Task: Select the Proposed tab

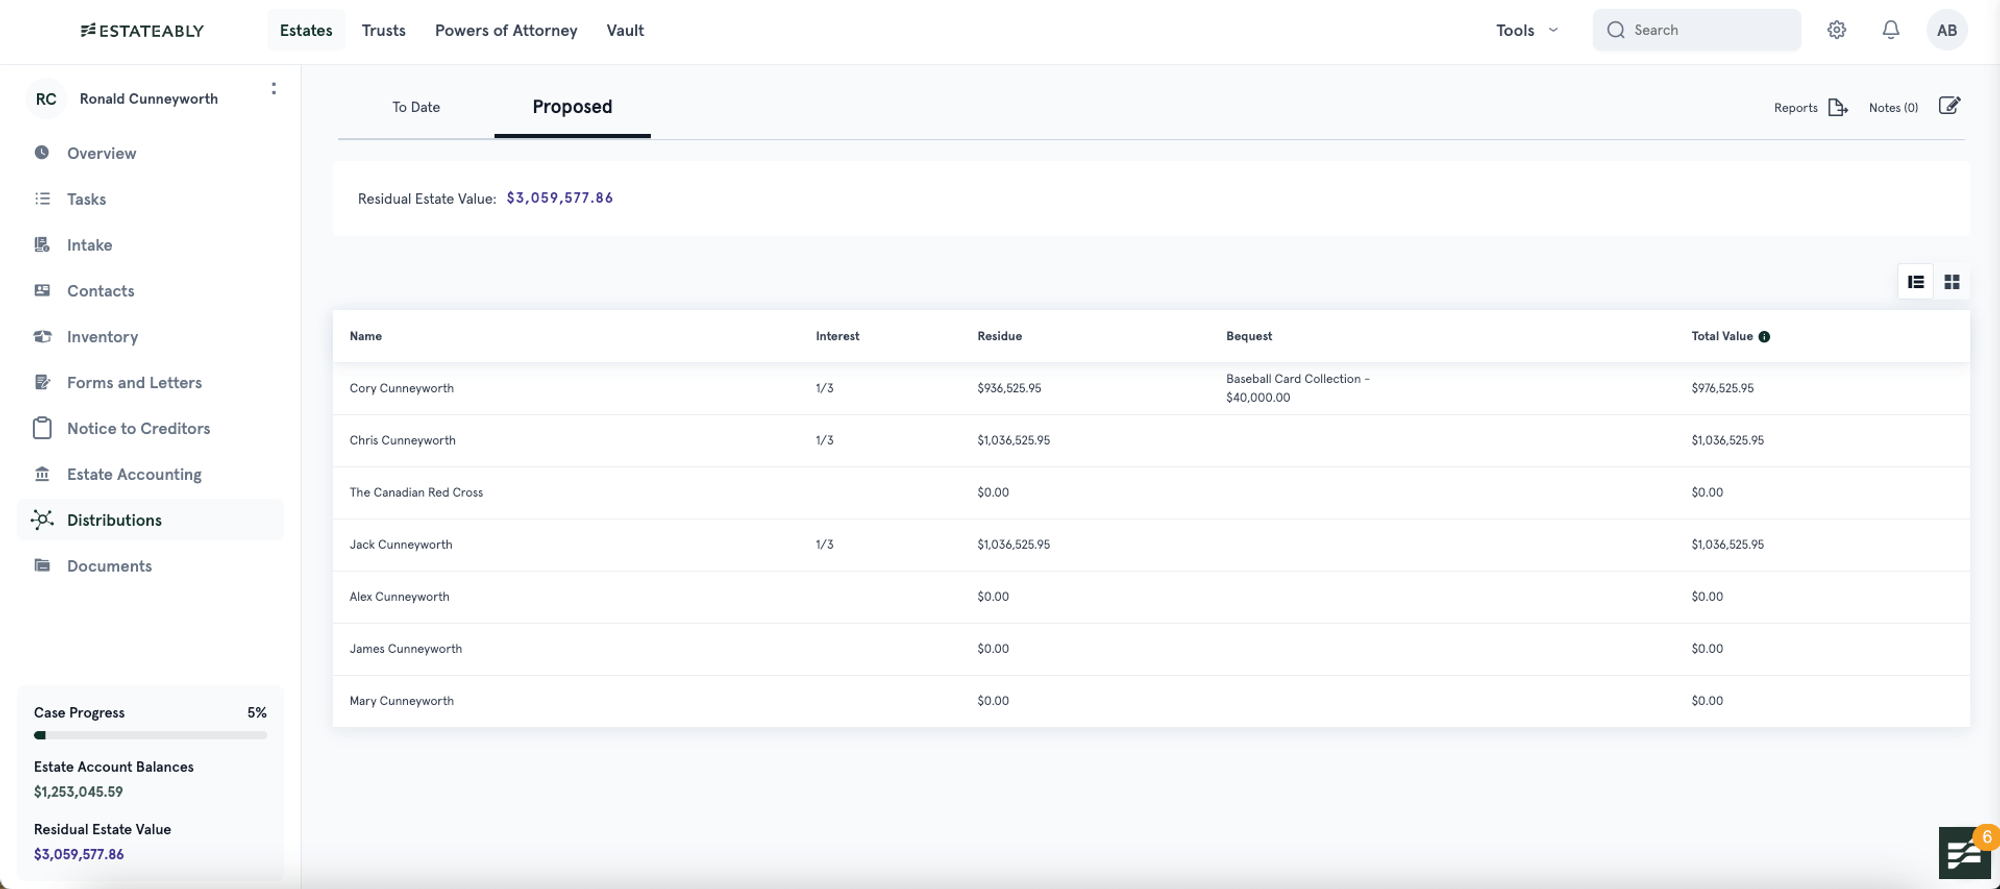Action: pyautogui.click(x=572, y=107)
